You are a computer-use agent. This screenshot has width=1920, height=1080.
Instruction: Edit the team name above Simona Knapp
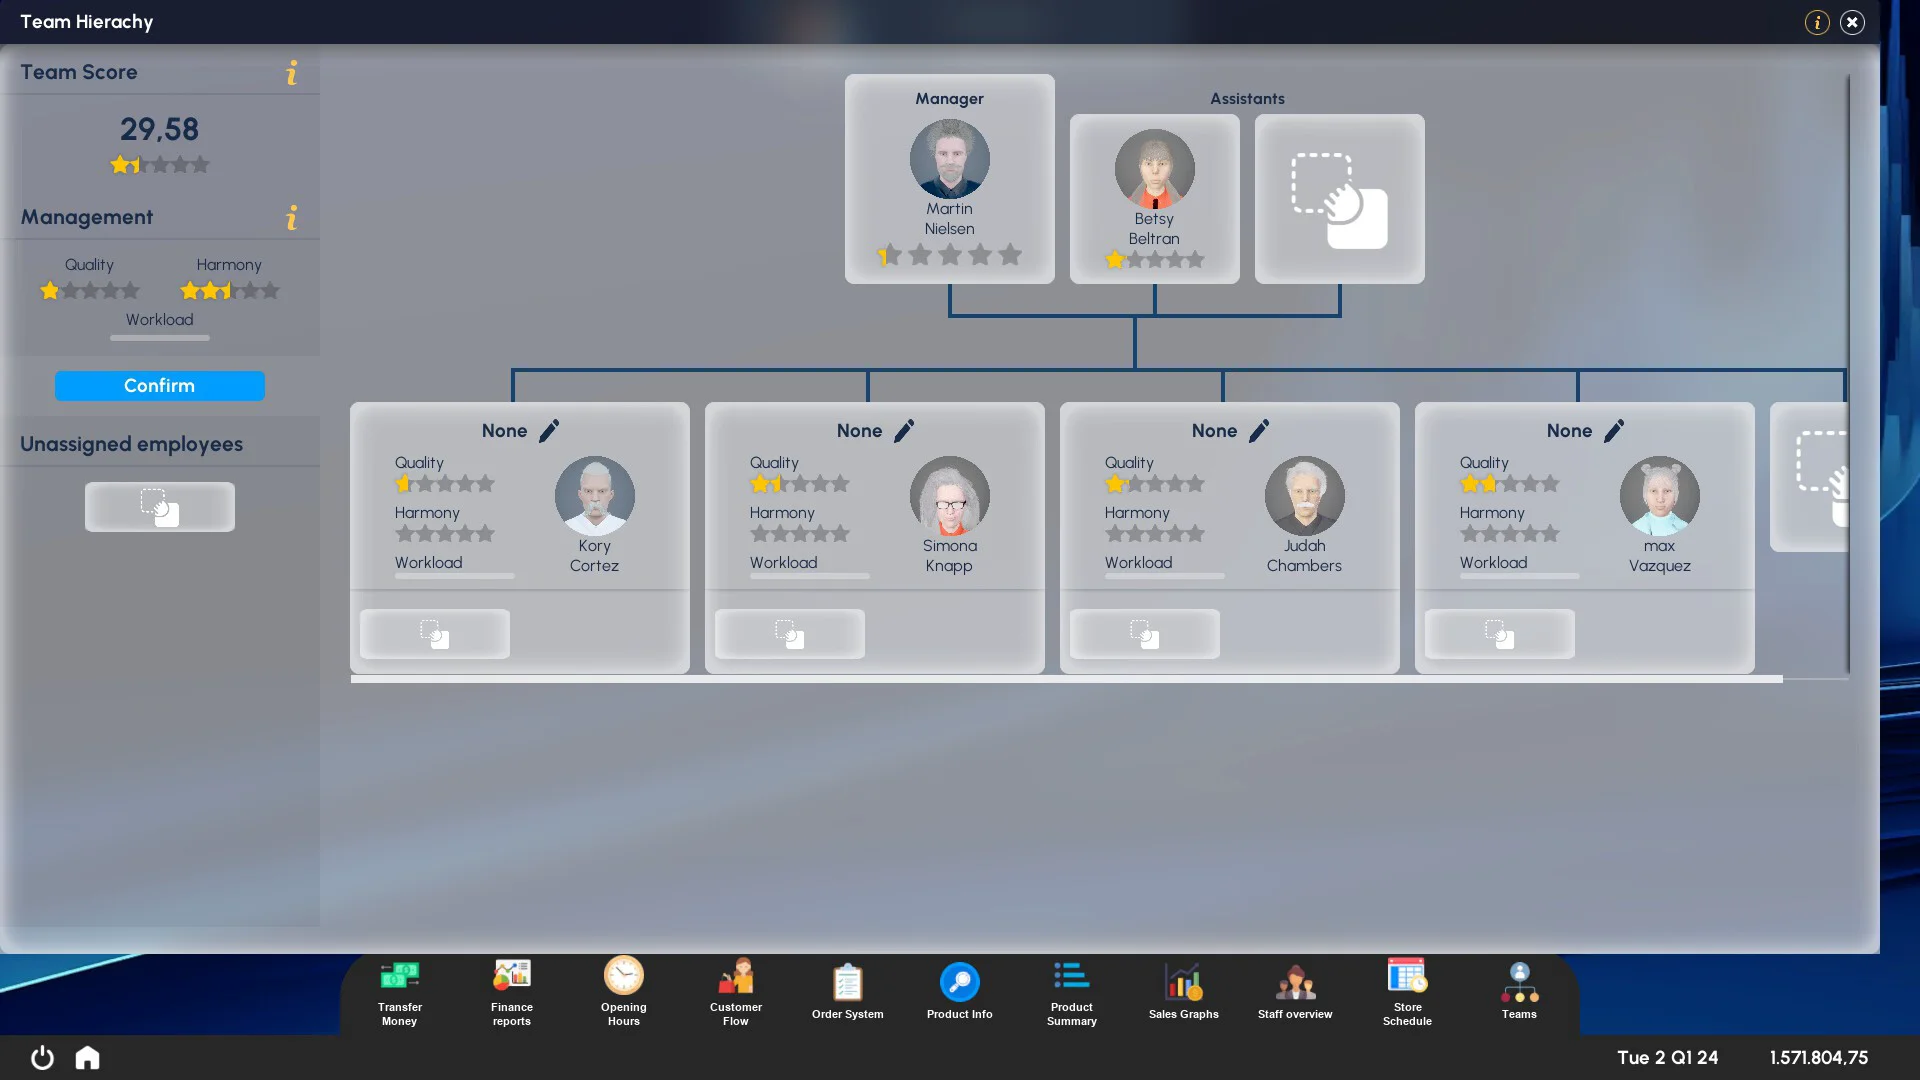(905, 430)
